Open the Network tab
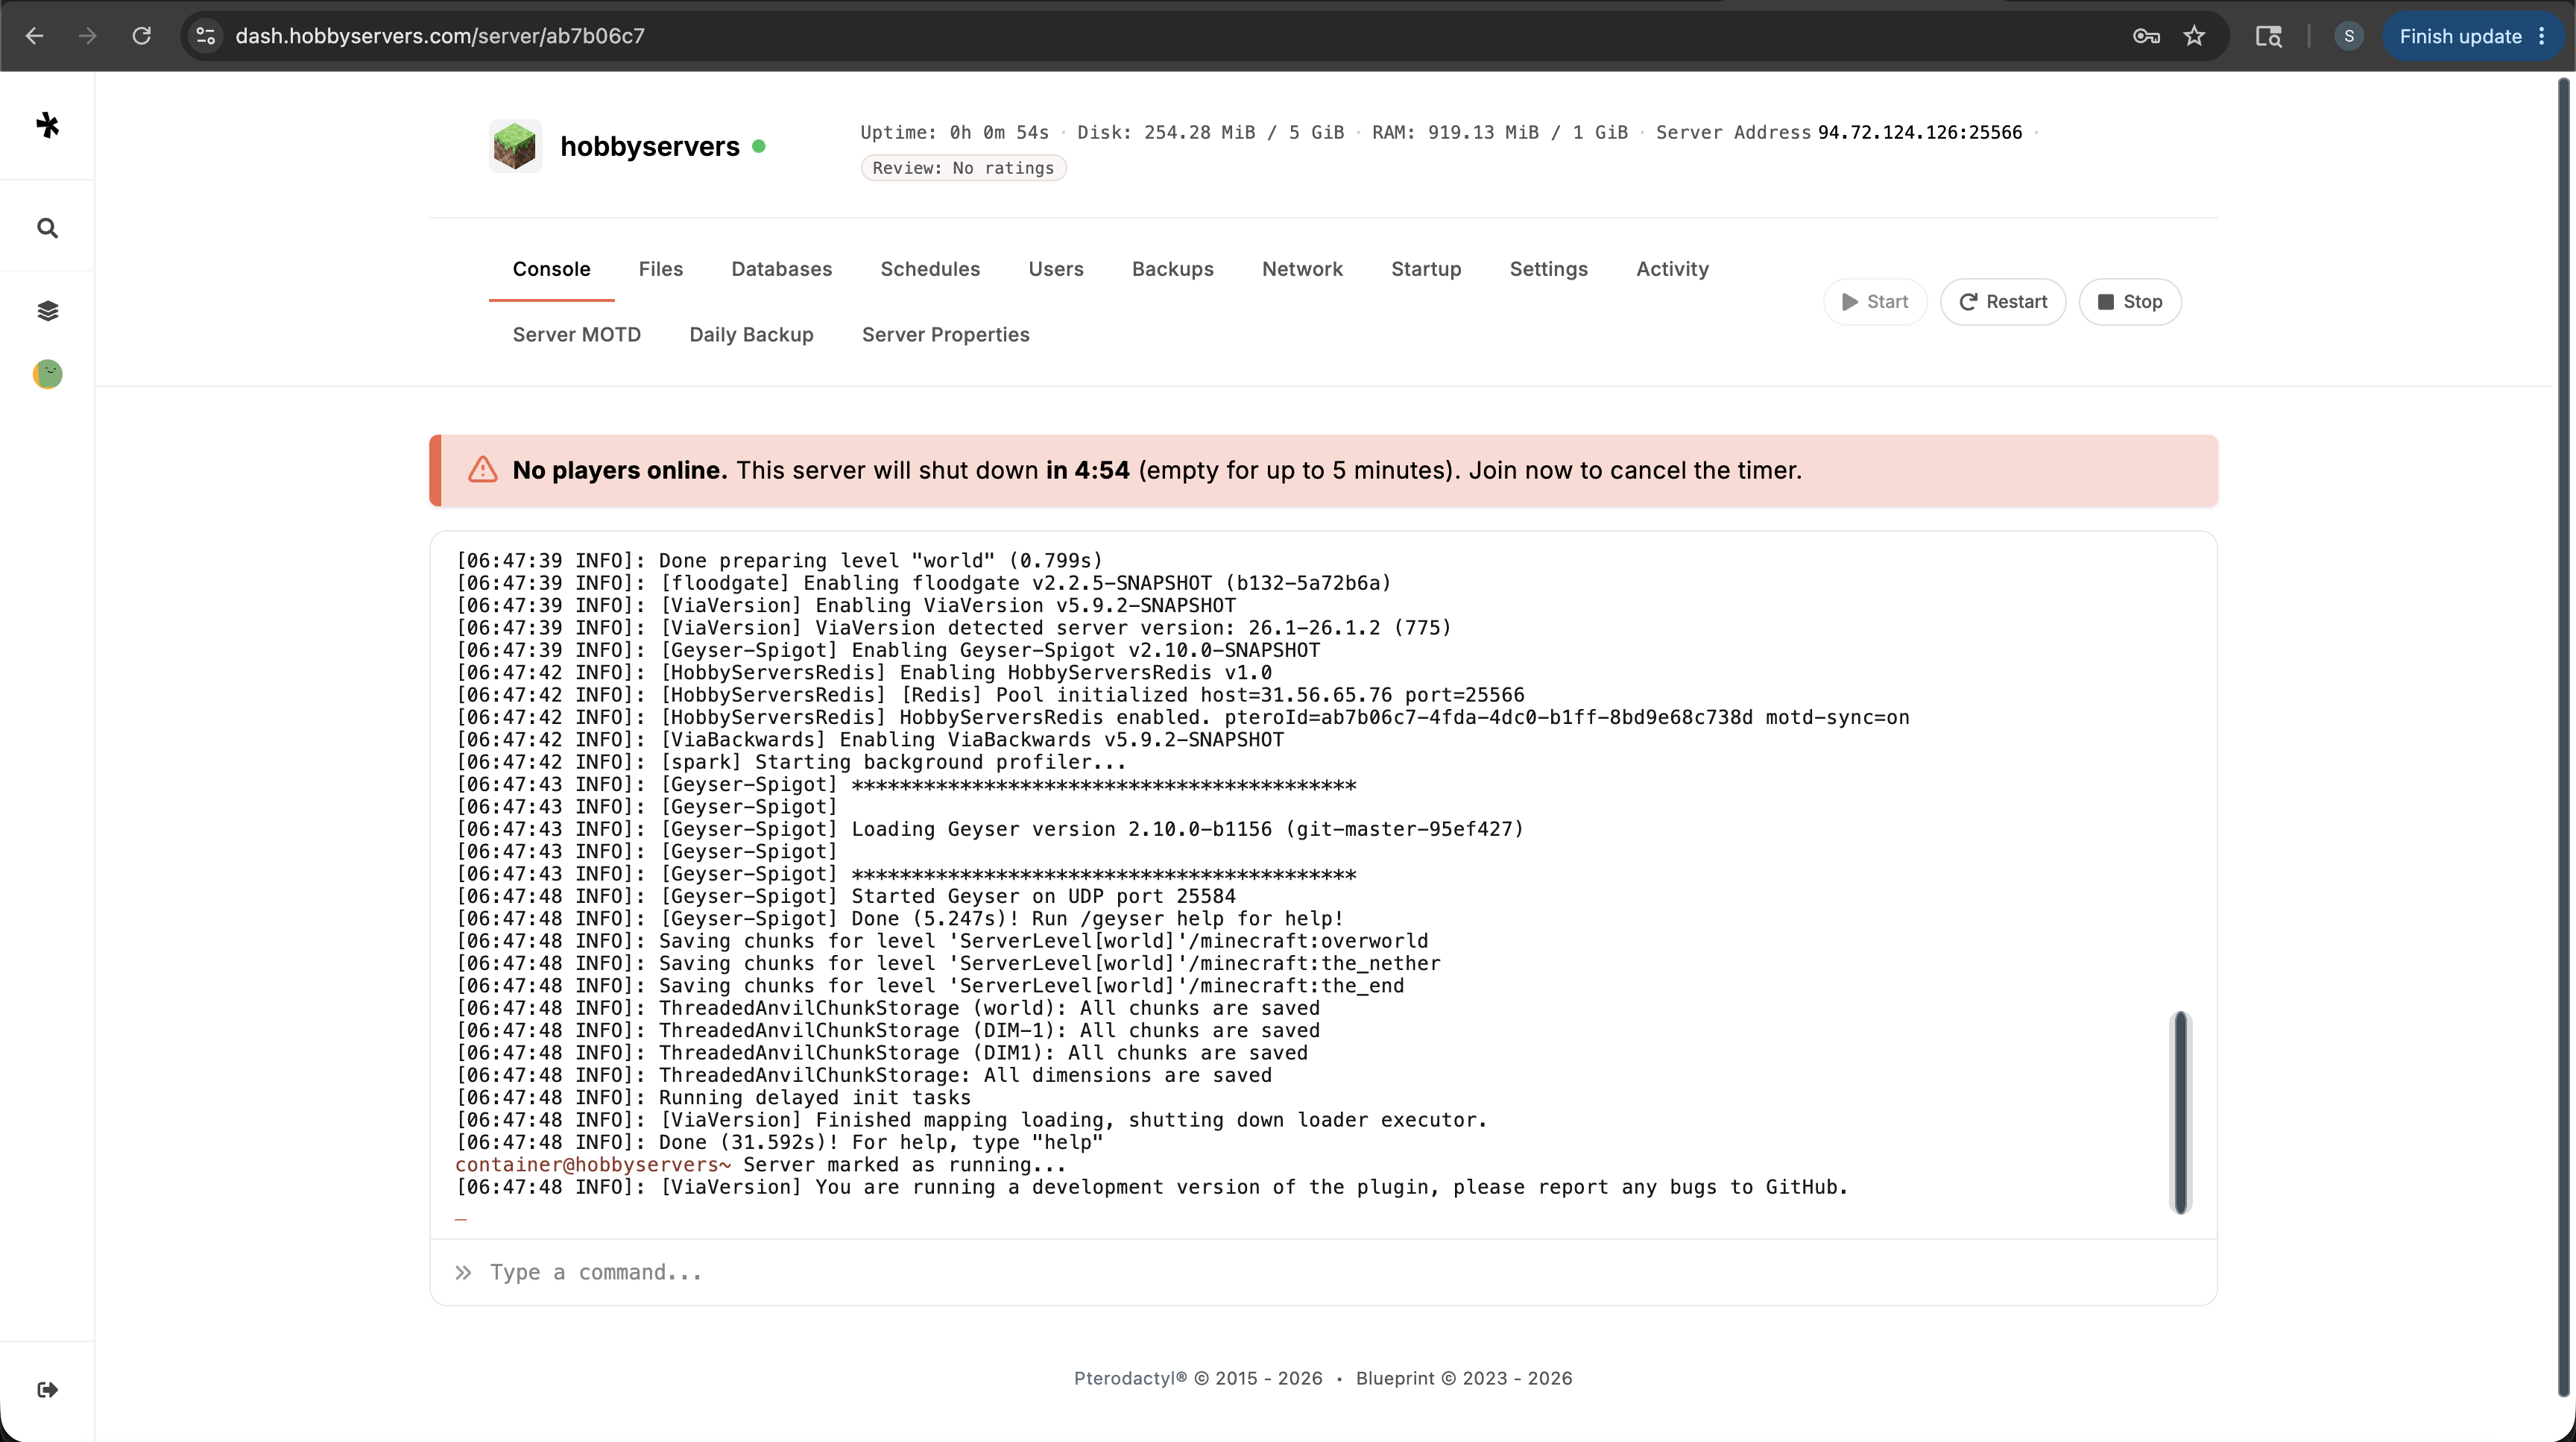Image resolution: width=2576 pixels, height=1442 pixels. pos(1302,269)
